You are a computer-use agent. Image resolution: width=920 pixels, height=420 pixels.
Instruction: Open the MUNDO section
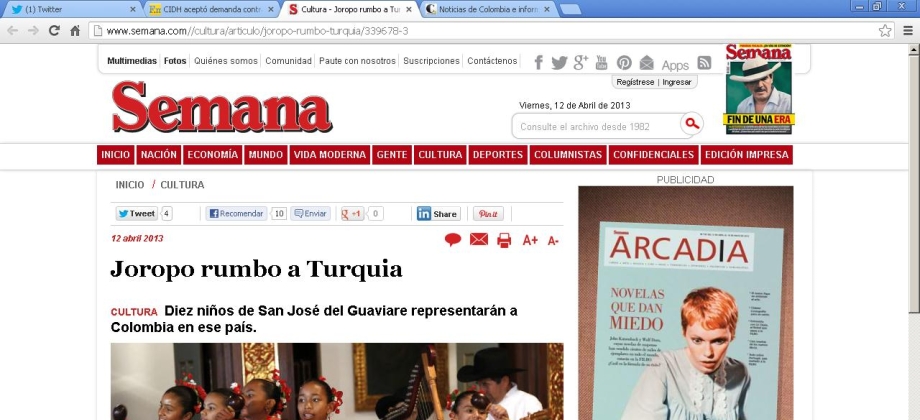click(266, 155)
